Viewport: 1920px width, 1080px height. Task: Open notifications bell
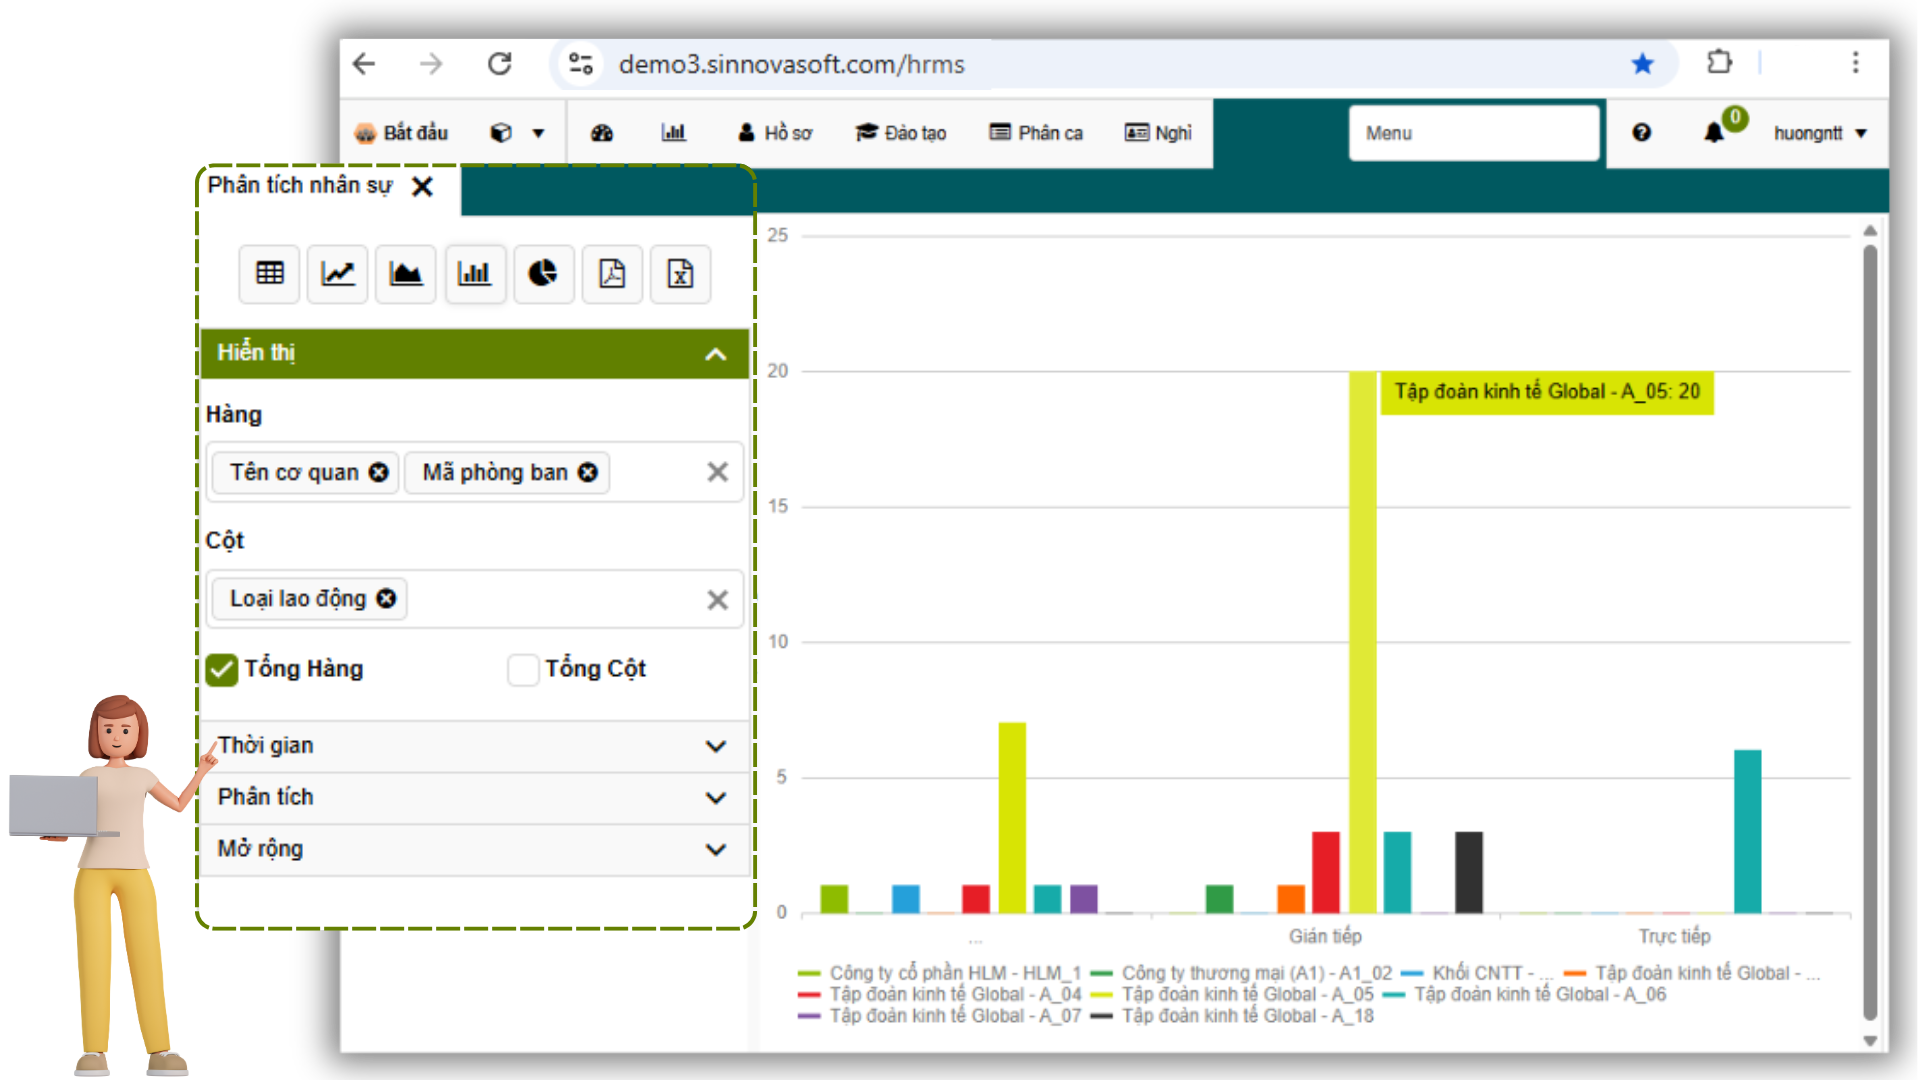pos(1714,133)
